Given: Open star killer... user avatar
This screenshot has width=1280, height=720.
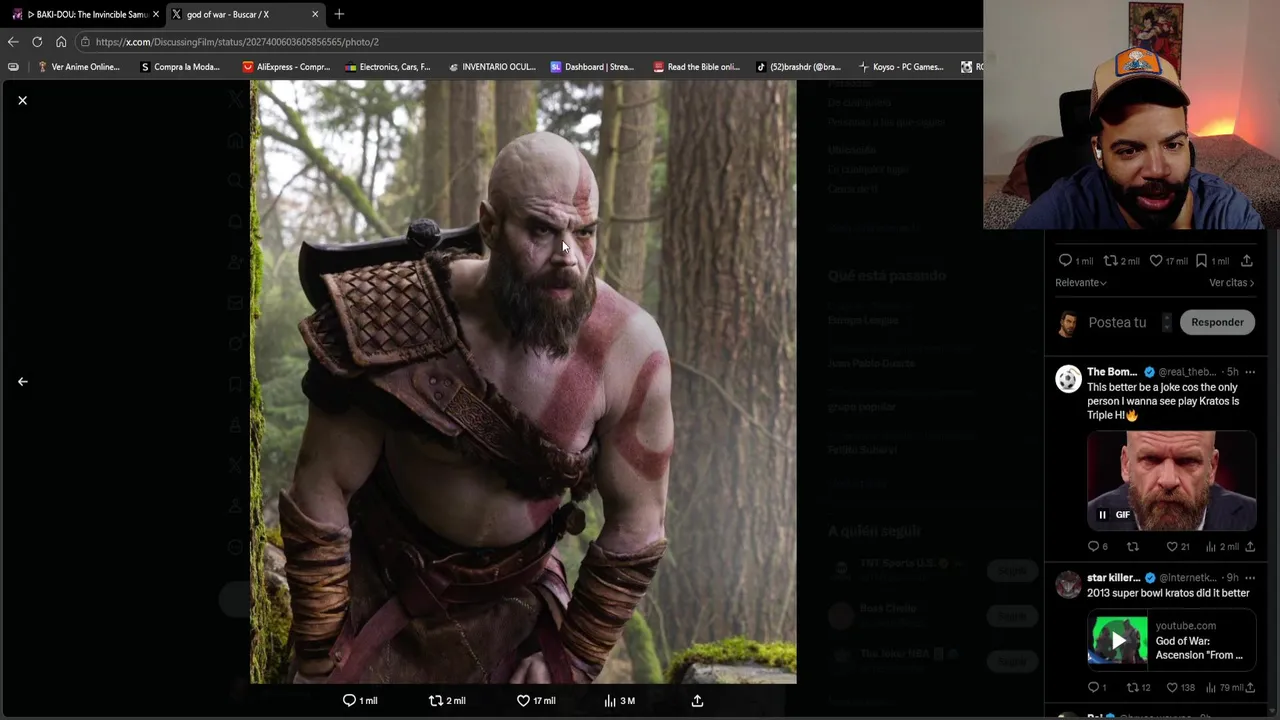Looking at the screenshot, I should click(1068, 584).
